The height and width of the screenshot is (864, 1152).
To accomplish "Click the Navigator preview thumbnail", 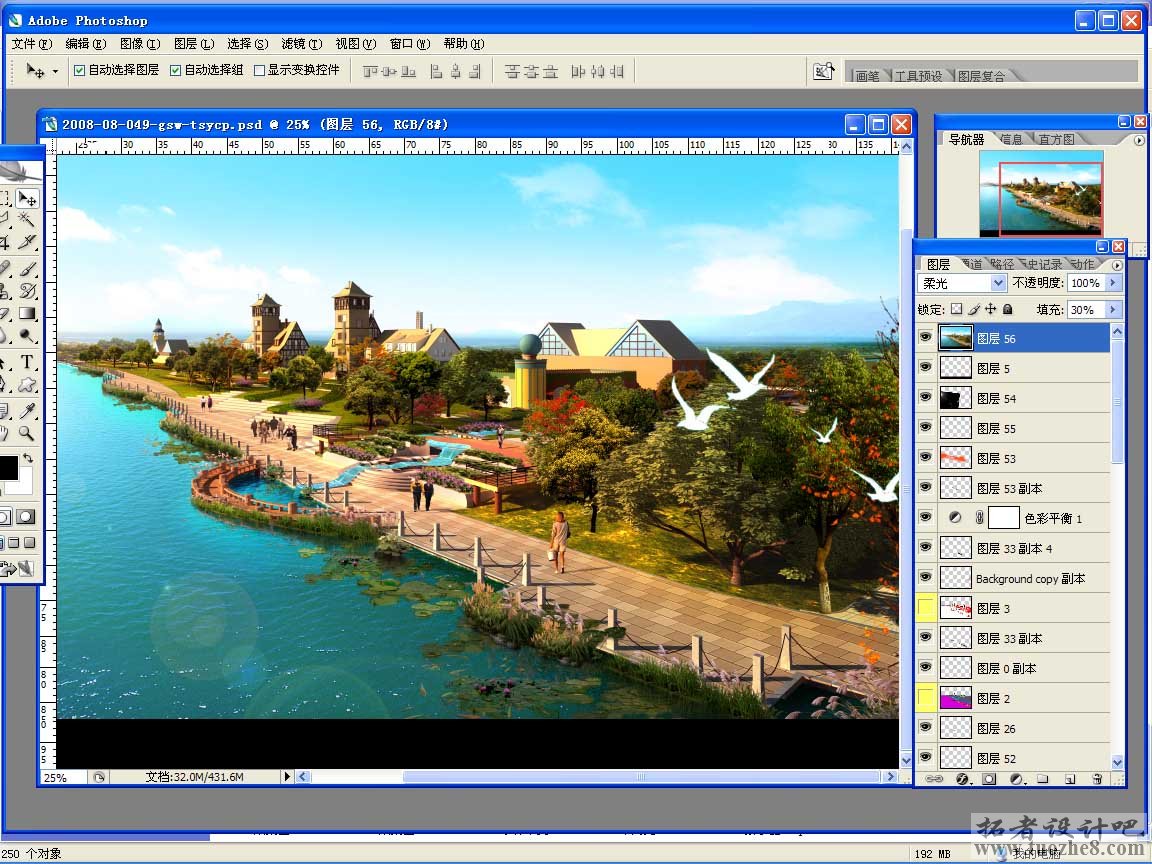I will tap(1041, 193).
